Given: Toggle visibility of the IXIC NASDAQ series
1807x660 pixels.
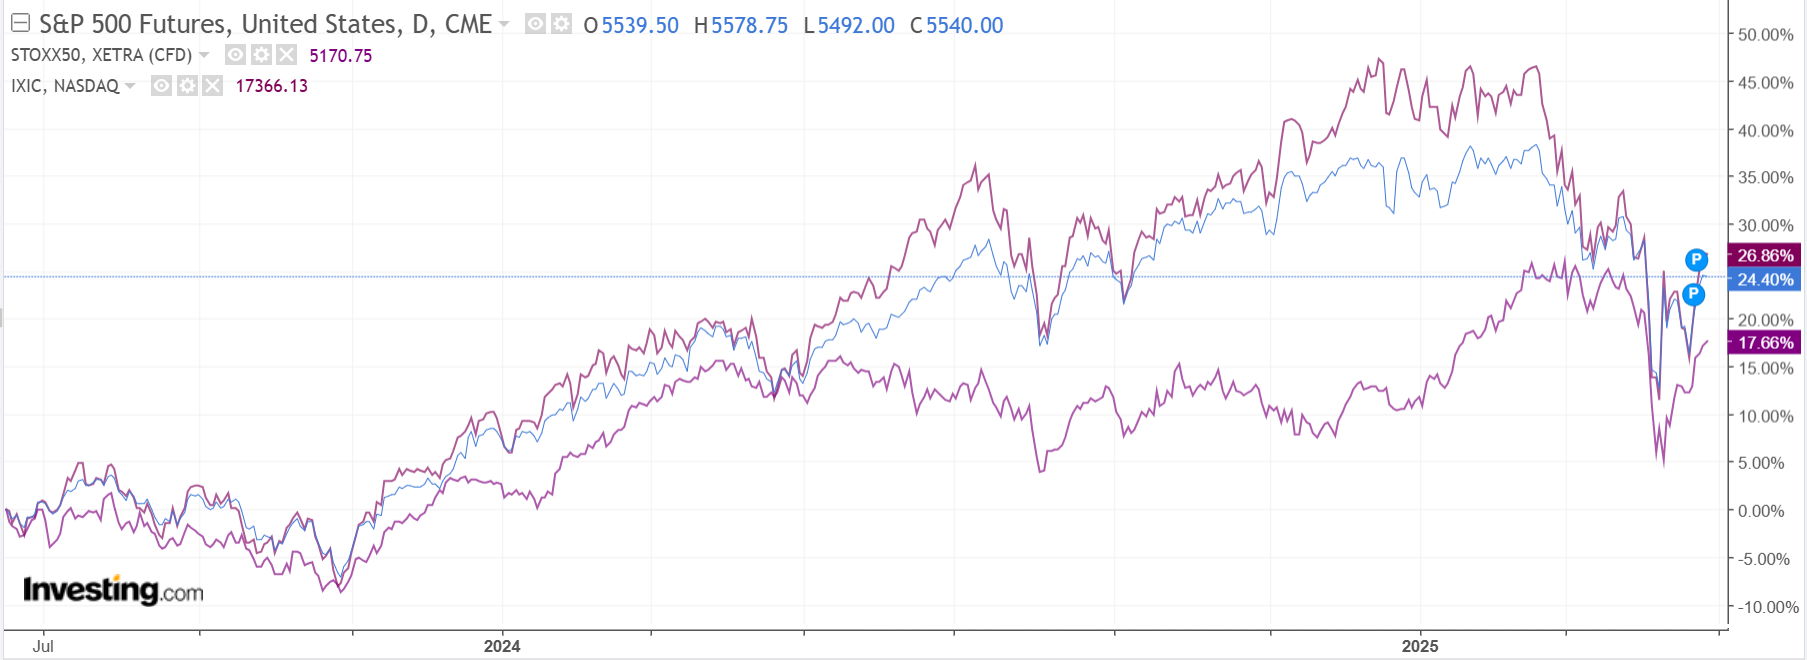Looking at the screenshot, I should (x=162, y=86).
